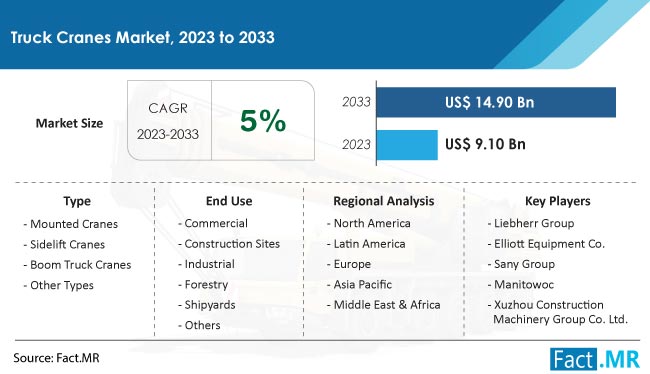Click the 'Regional Analysis' heading
The image size is (650, 374).
(x=383, y=201)
